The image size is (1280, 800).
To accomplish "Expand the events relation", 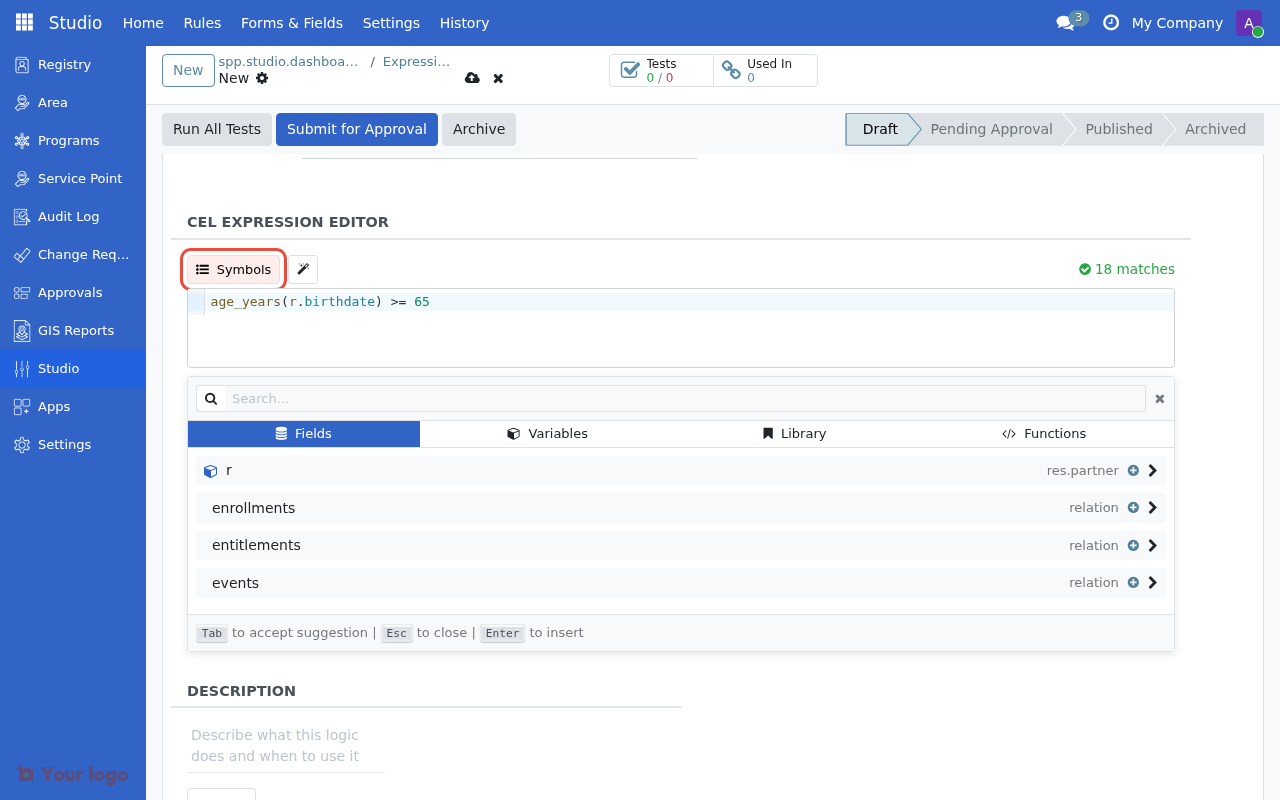I will [1152, 582].
